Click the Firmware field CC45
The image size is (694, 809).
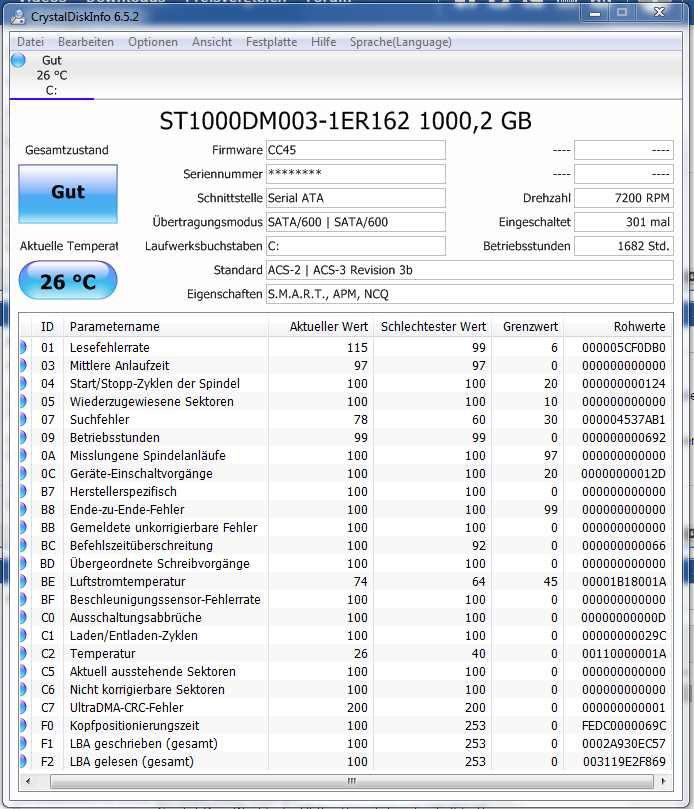tap(356, 150)
